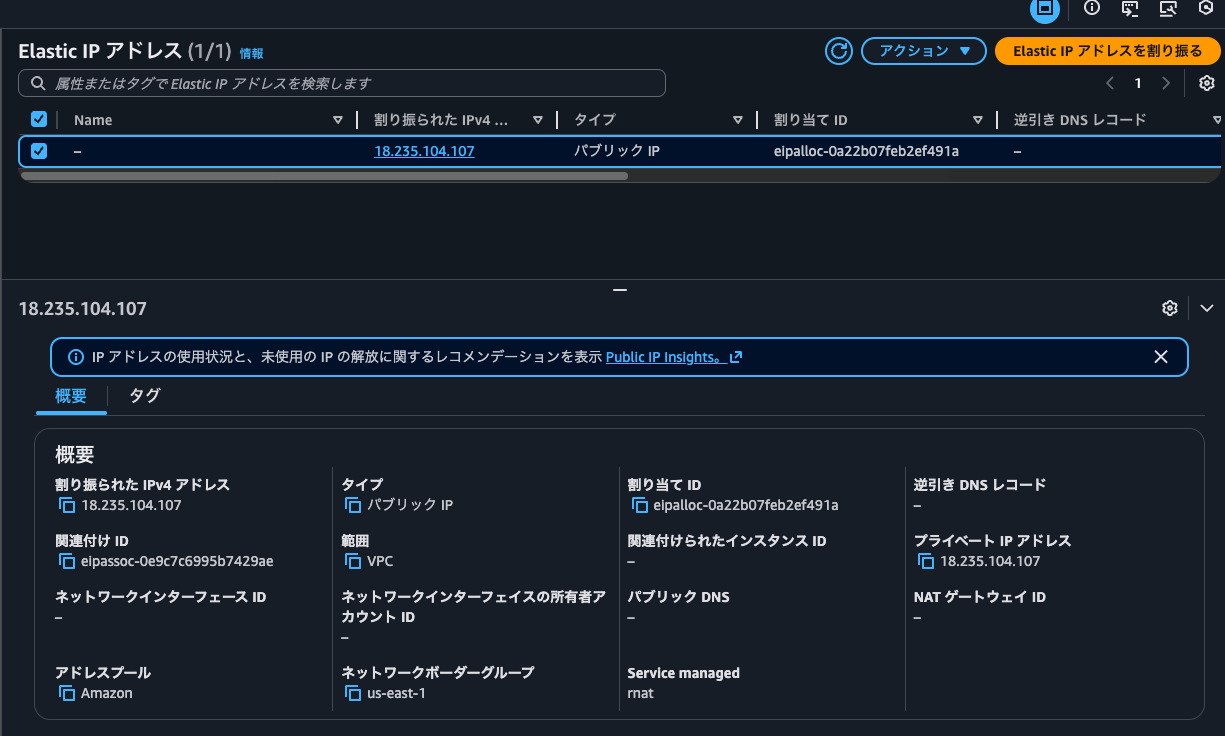Refresh the Elastic IP addresses list
The width and height of the screenshot is (1225, 736).
pos(838,51)
